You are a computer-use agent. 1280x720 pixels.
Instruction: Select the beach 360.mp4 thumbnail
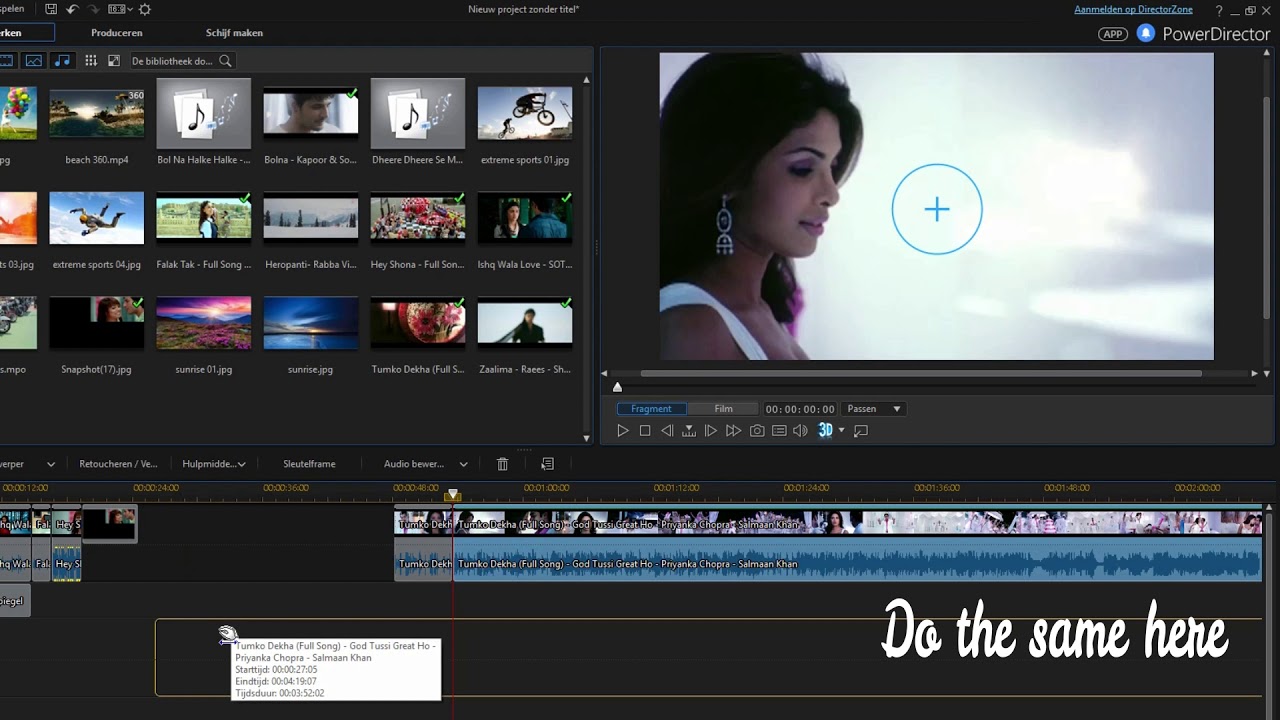click(97, 113)
